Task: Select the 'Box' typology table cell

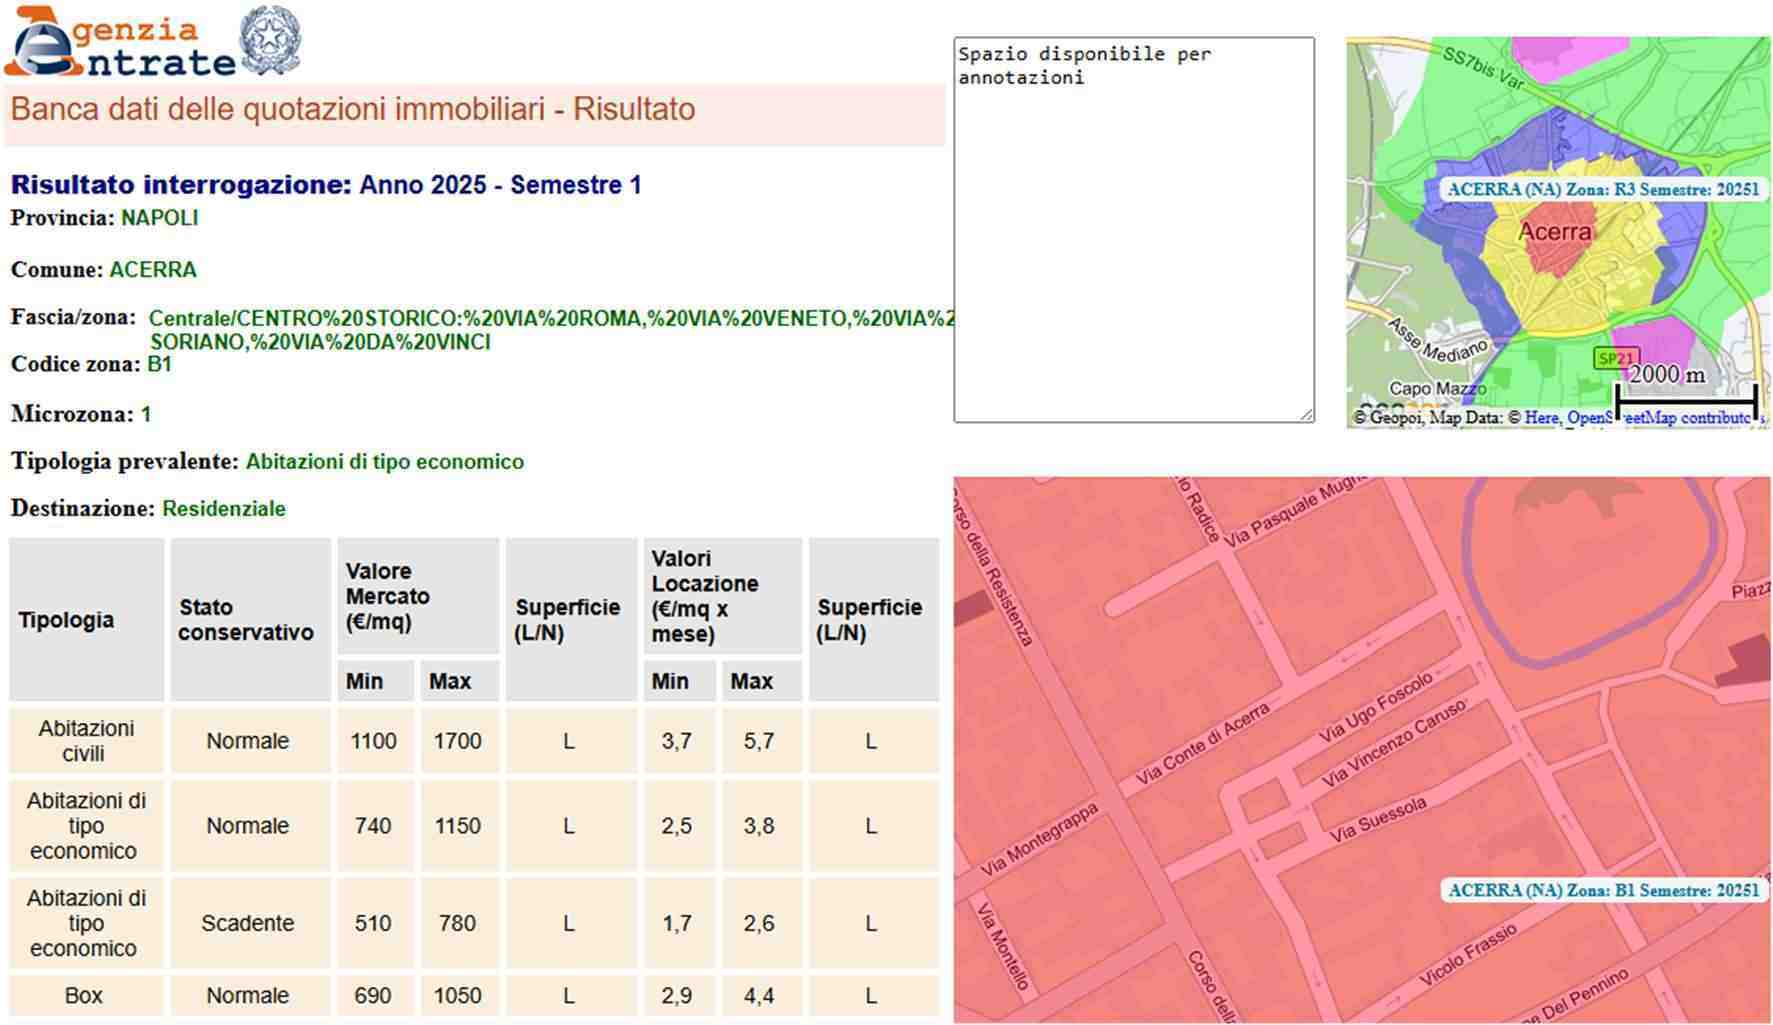Action: point(86,996)
